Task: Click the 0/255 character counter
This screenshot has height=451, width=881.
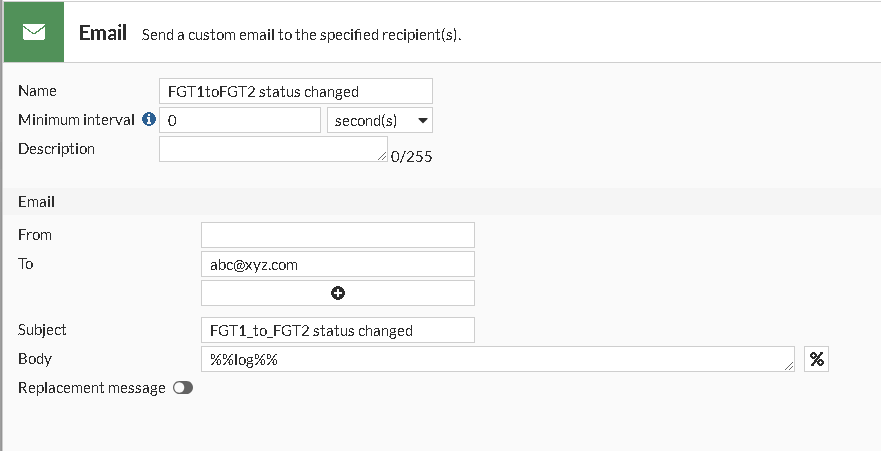Action: tap(412, 157)
